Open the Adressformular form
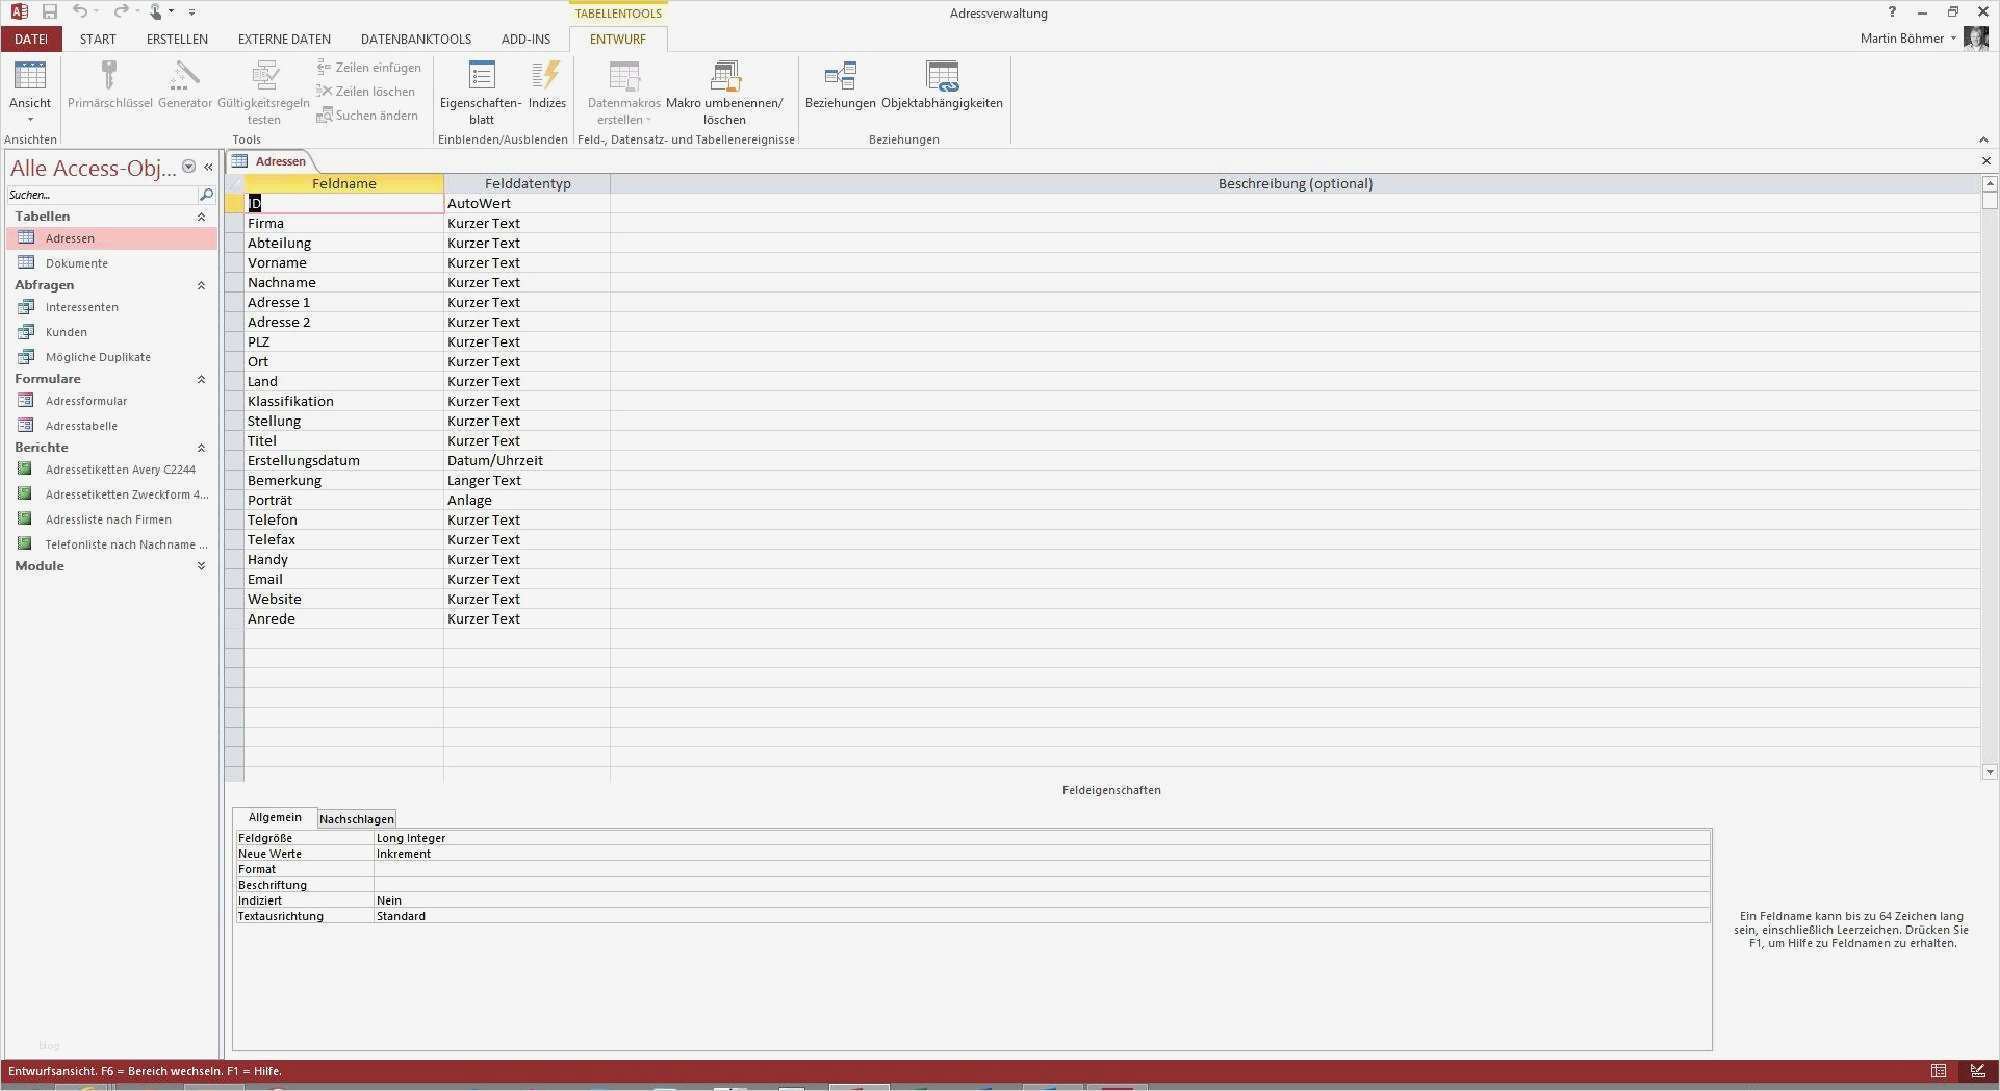This screenshot has height=1091, width=2000. (x=86, y=401)
